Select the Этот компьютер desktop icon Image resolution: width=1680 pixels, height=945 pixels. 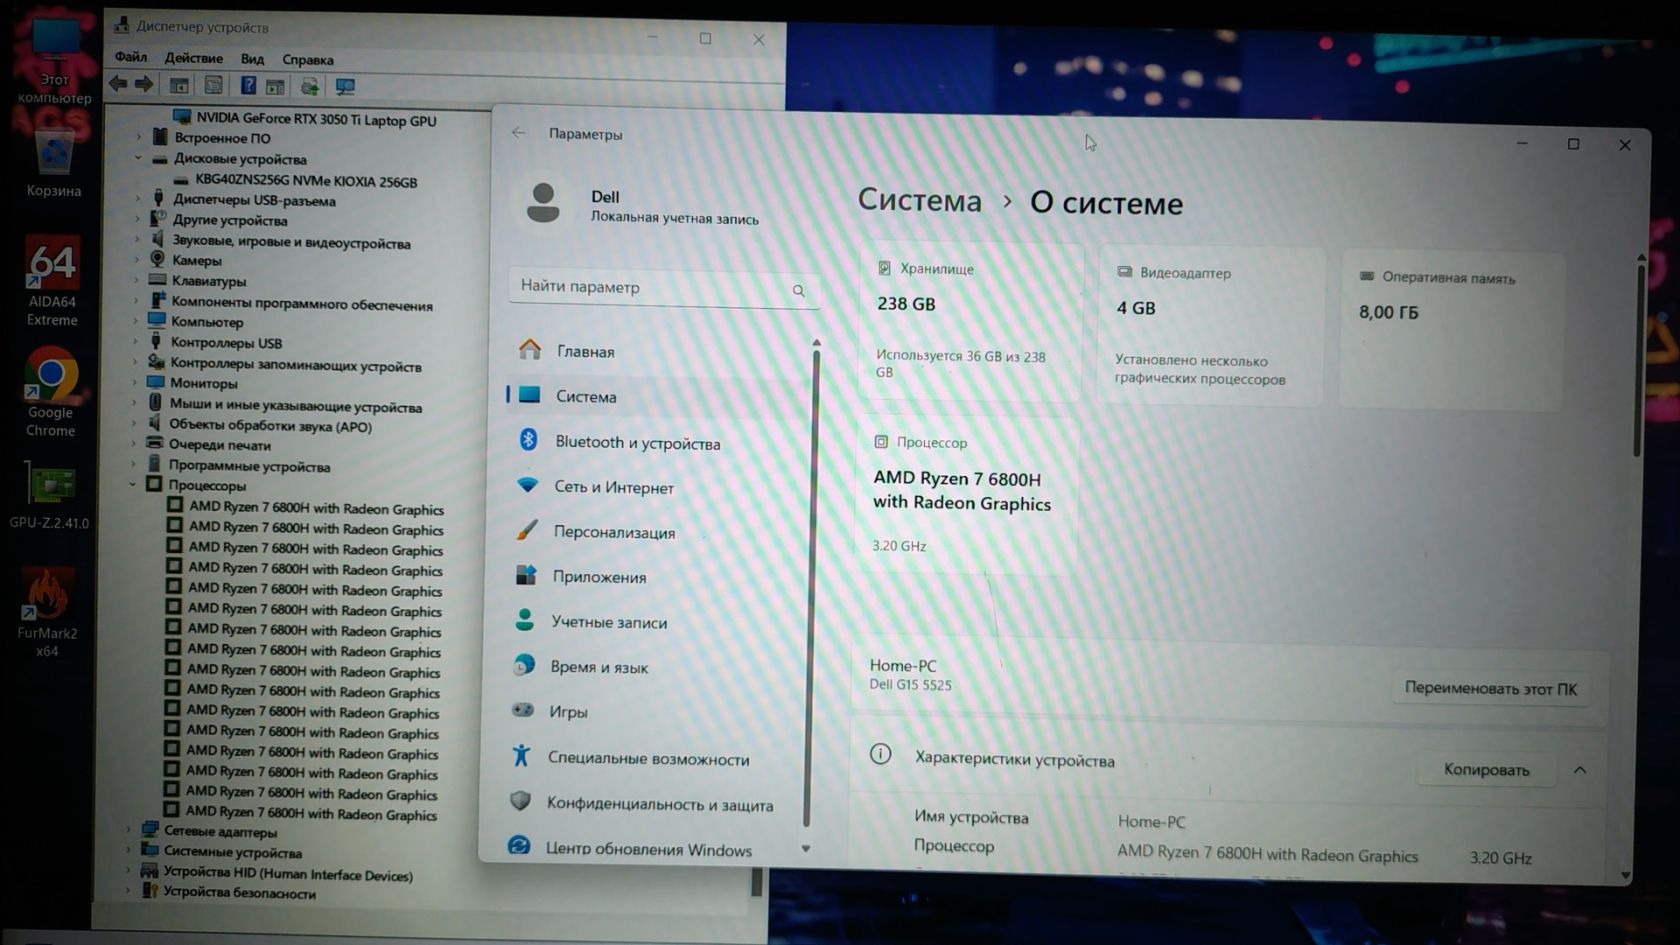coord(54,60)
